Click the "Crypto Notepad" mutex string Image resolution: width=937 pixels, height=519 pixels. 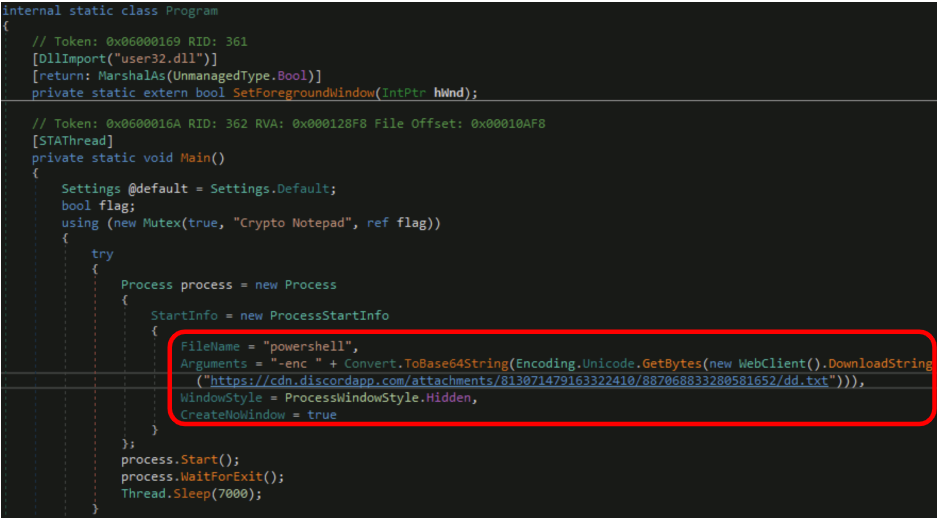coord(292,223)
